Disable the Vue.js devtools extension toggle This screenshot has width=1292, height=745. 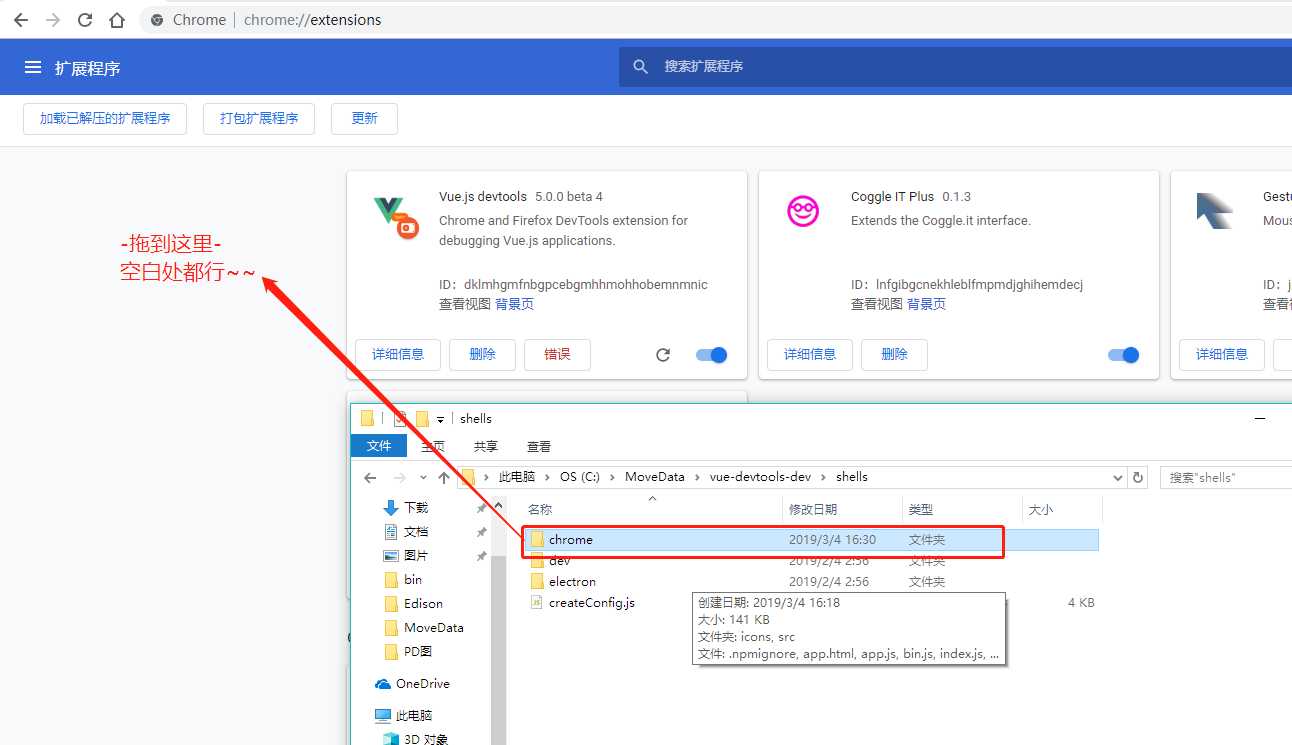click(x=712, y=355)
